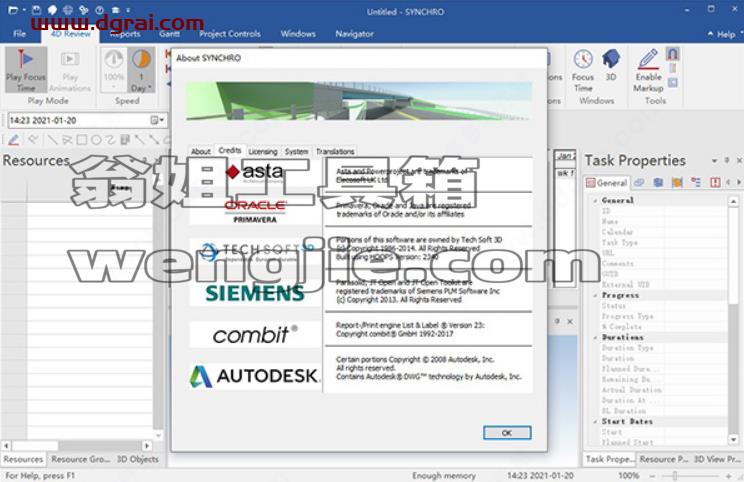
Task: Select the rectangle markup tool
Action: 82,139
